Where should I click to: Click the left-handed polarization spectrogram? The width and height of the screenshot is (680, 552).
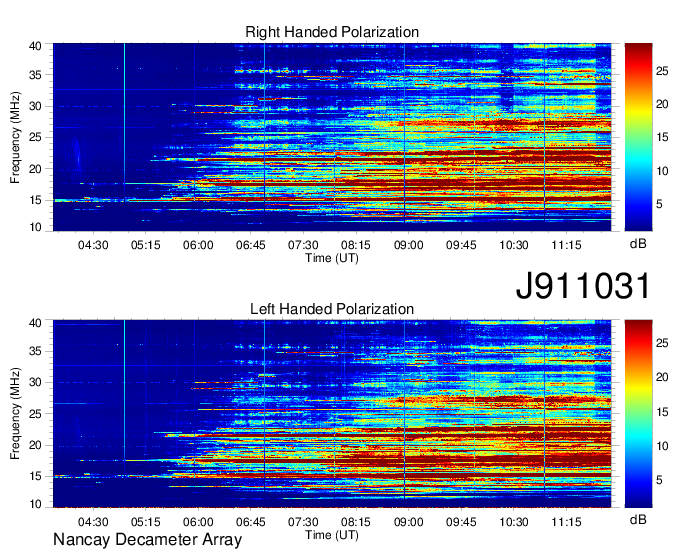click(x=332, y=414)
